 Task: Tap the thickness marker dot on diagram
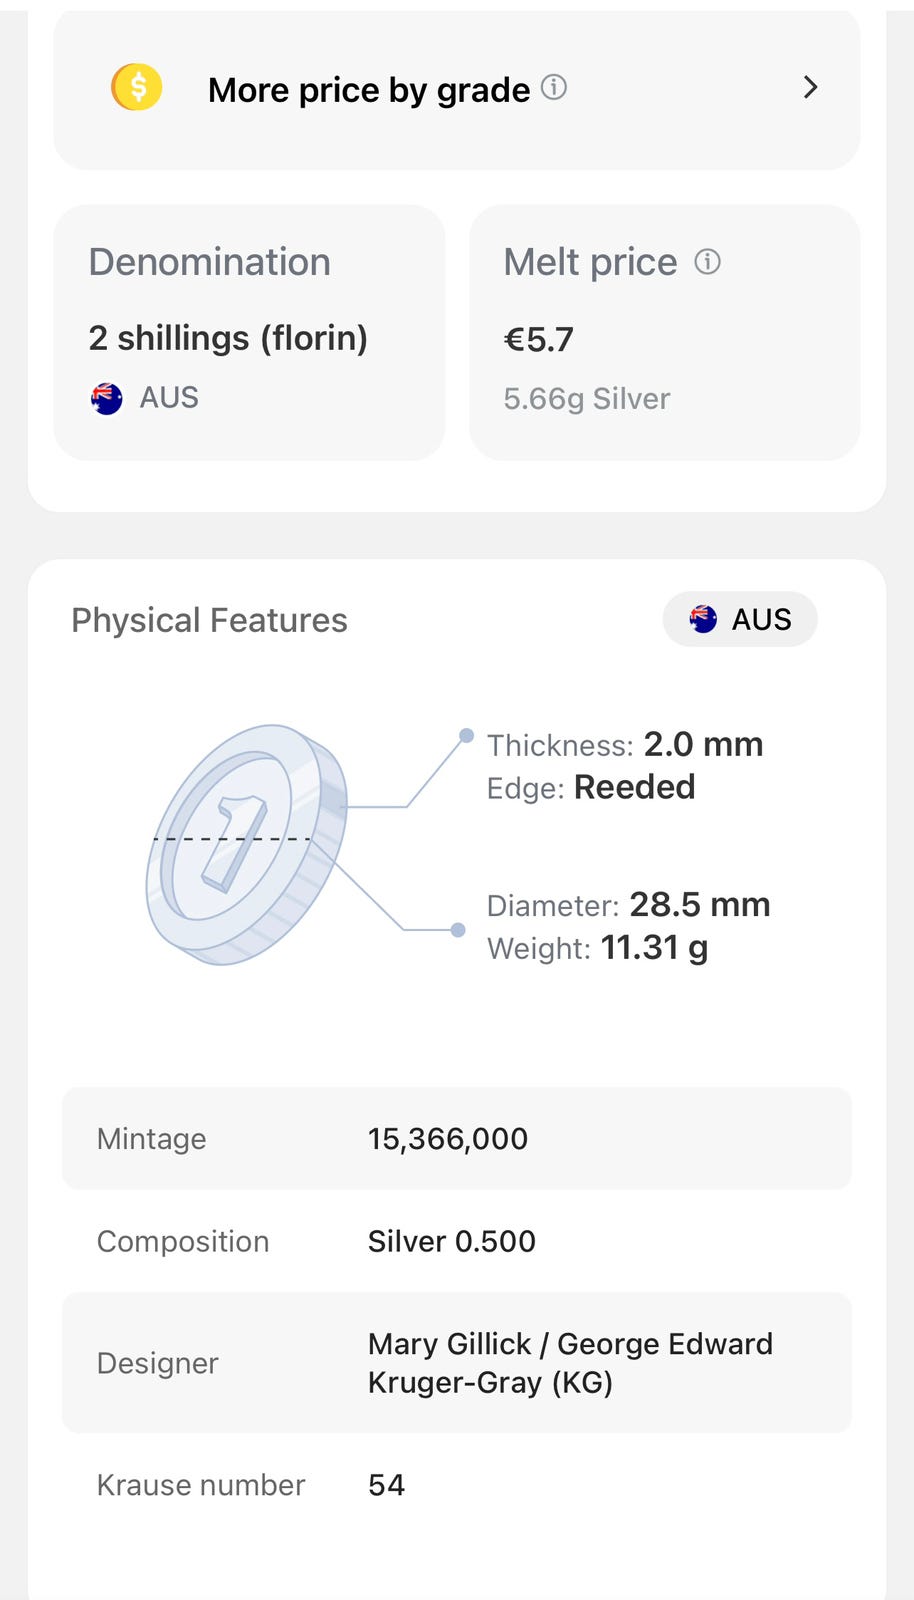(466, 736)
